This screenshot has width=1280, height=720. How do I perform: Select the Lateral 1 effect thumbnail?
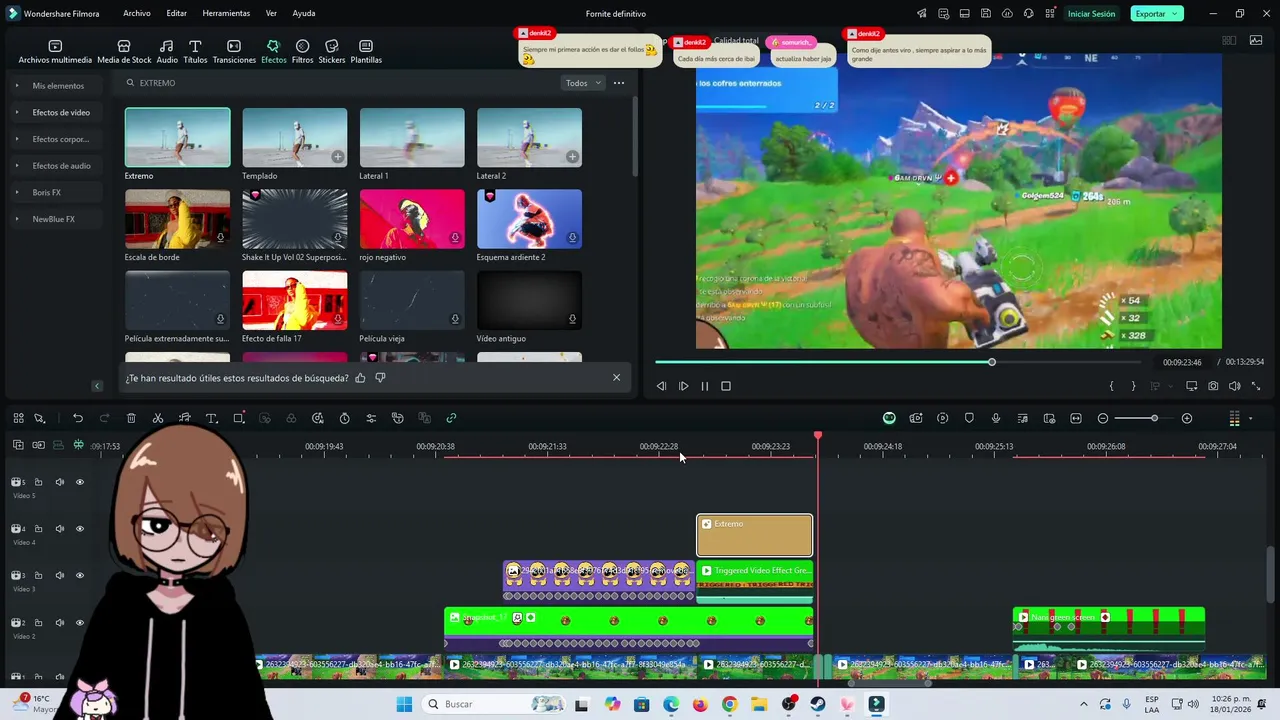pyautogui.click(x=412, y=137)
